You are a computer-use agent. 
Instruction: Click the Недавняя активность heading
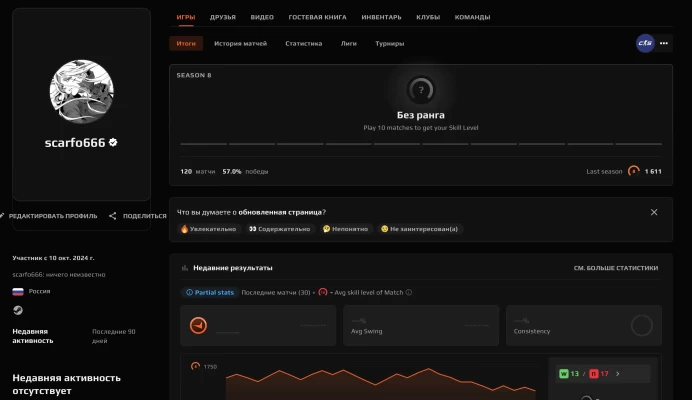[33, 336]
